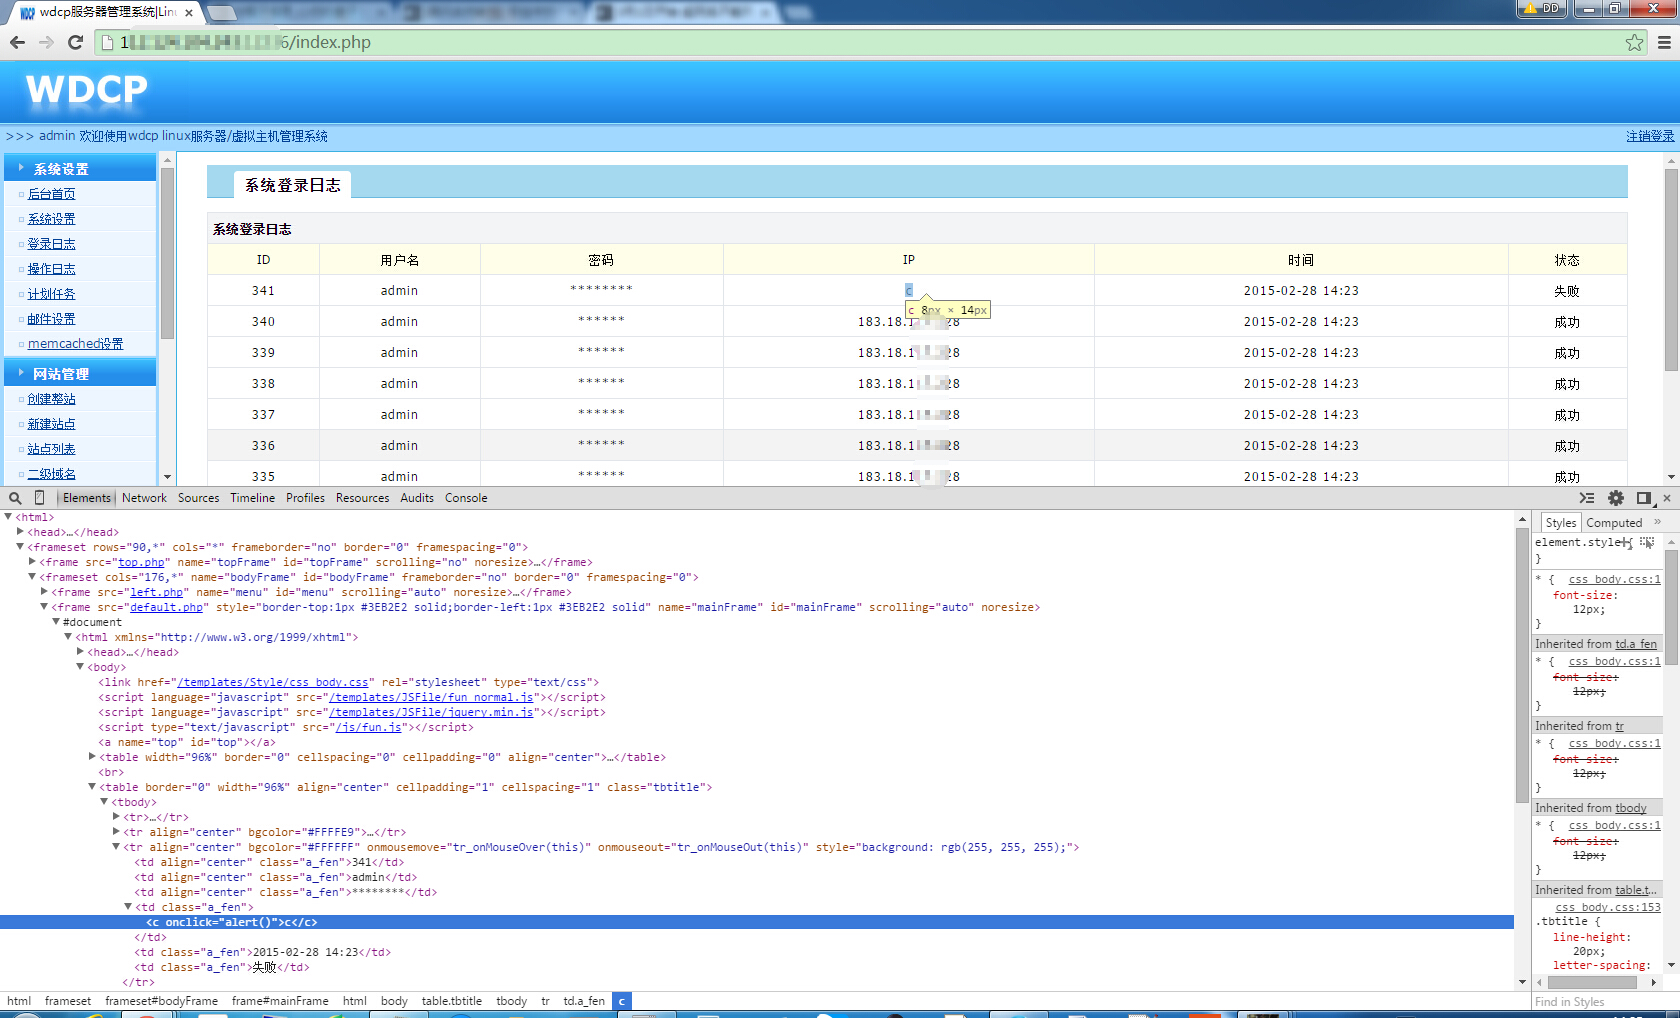Open the memcached设置 sidebar link

pyautogui.click(x=75, y=344)
